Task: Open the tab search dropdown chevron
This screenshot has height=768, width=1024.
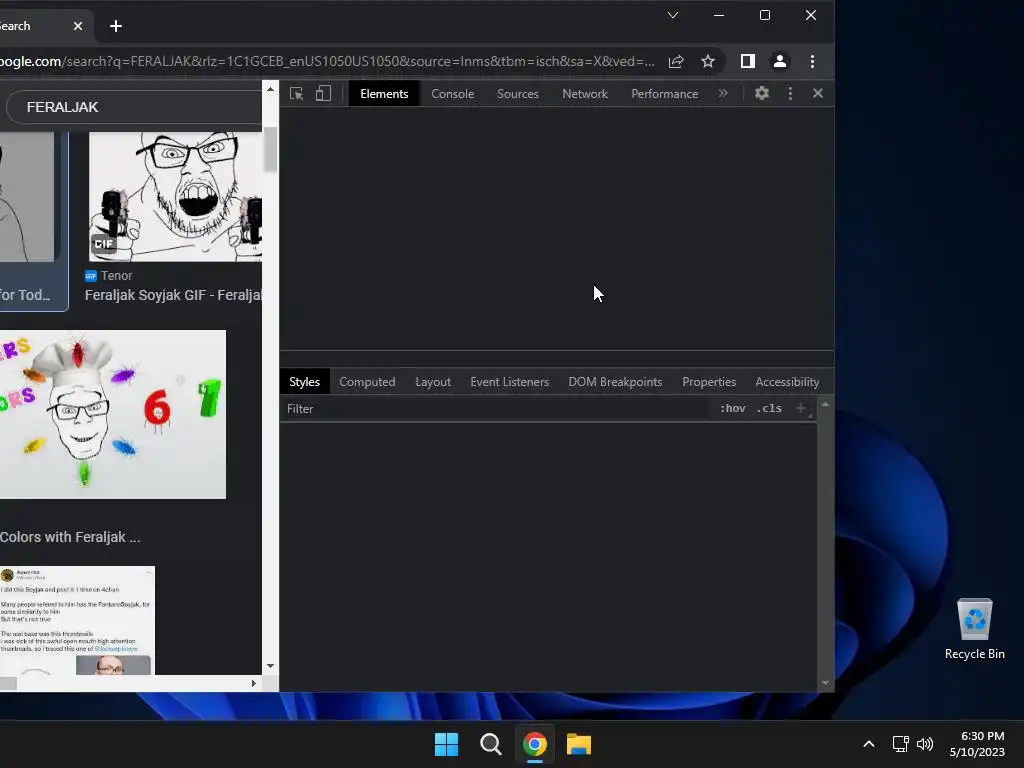Action: [673, 15]
